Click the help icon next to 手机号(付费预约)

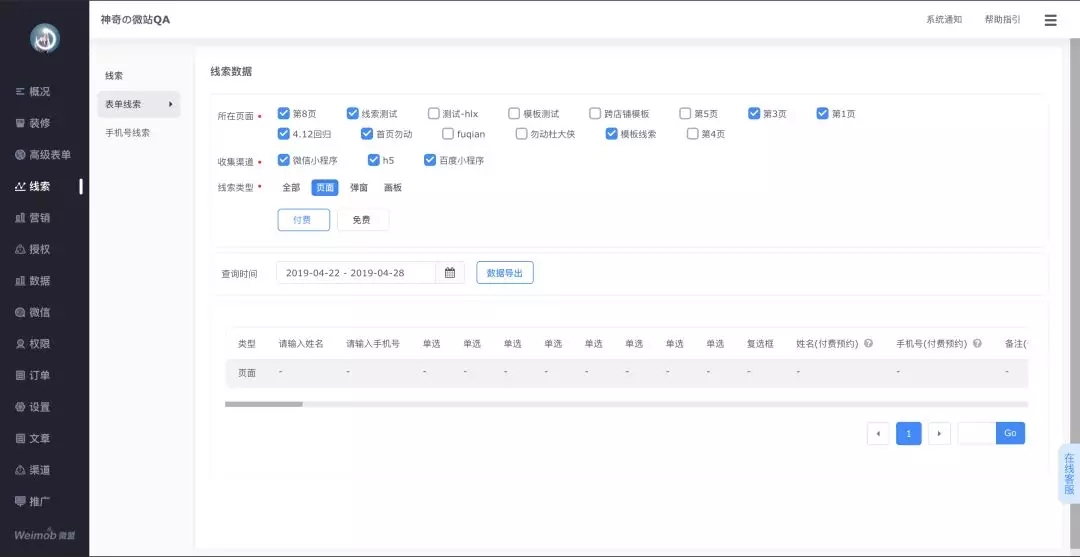pyautogui.click(x=977, y=343)
